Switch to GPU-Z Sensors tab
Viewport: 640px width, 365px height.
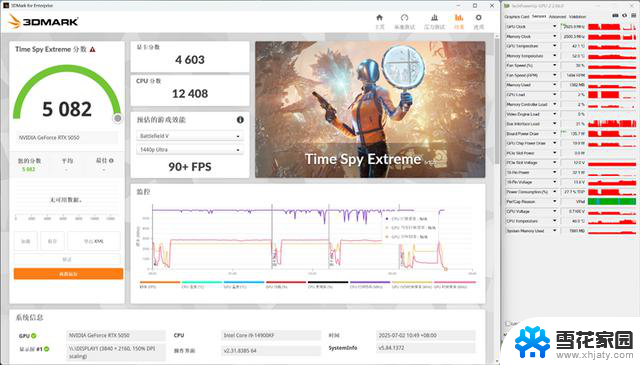pyautogui.click(x=539, y=16)
